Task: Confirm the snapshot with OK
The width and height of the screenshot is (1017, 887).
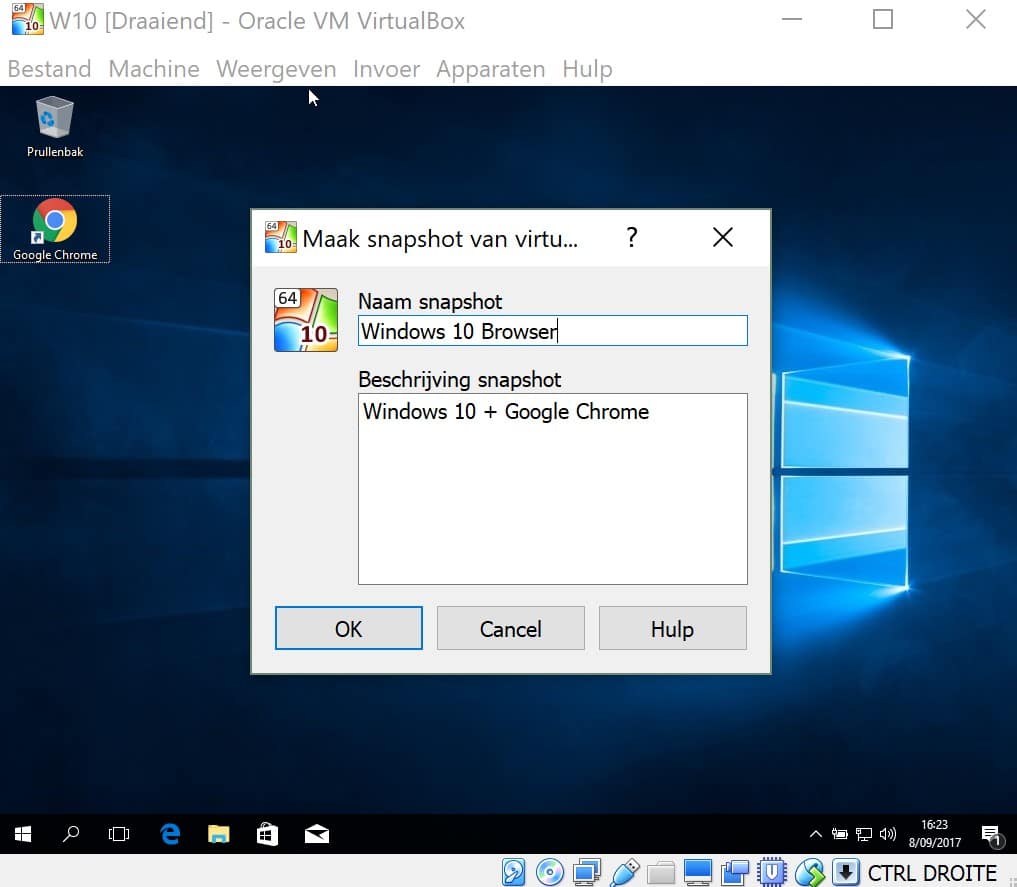Action: [x=348, y=629]
